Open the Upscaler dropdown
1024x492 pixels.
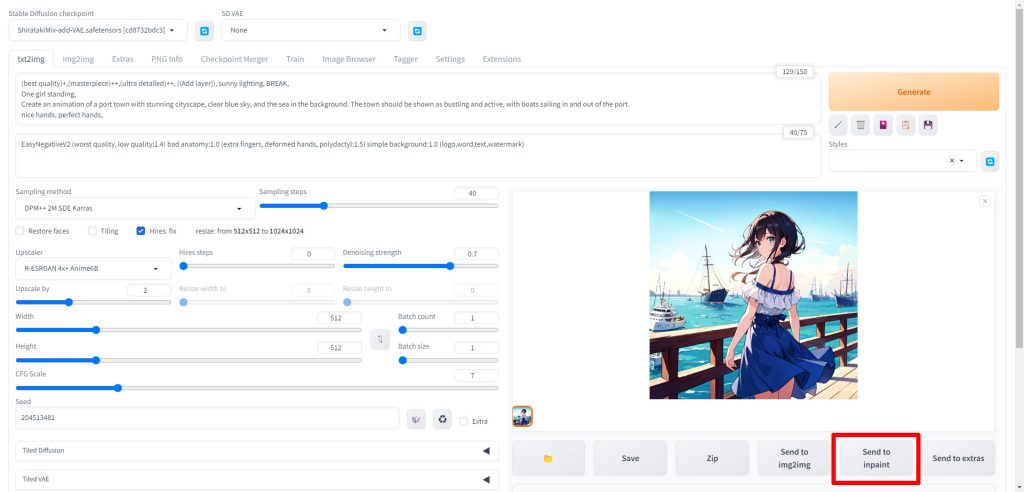93,269
